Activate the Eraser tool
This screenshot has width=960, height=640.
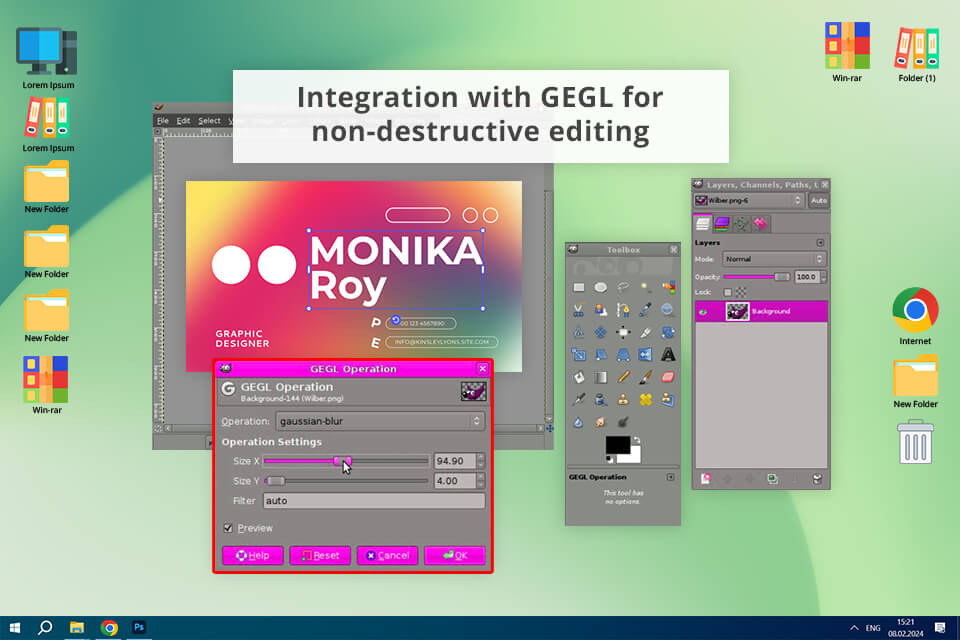coord(668,377)
